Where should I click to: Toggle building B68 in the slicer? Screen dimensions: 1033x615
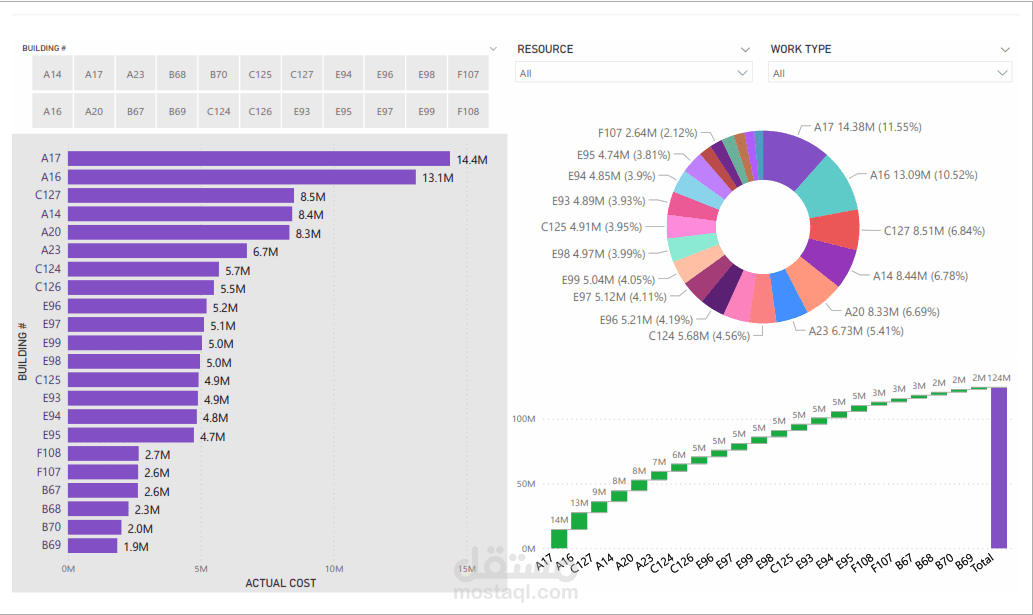[177, 73]
